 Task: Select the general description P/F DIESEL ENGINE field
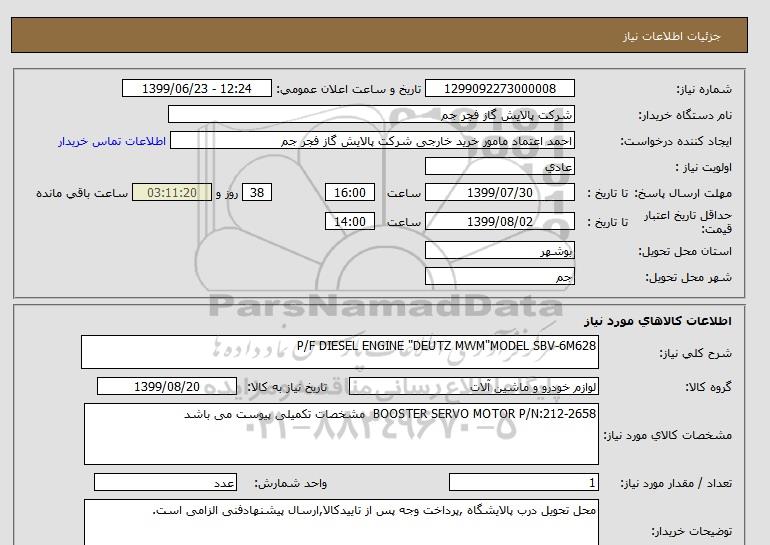pyautogui.click(x=340, y=352)
